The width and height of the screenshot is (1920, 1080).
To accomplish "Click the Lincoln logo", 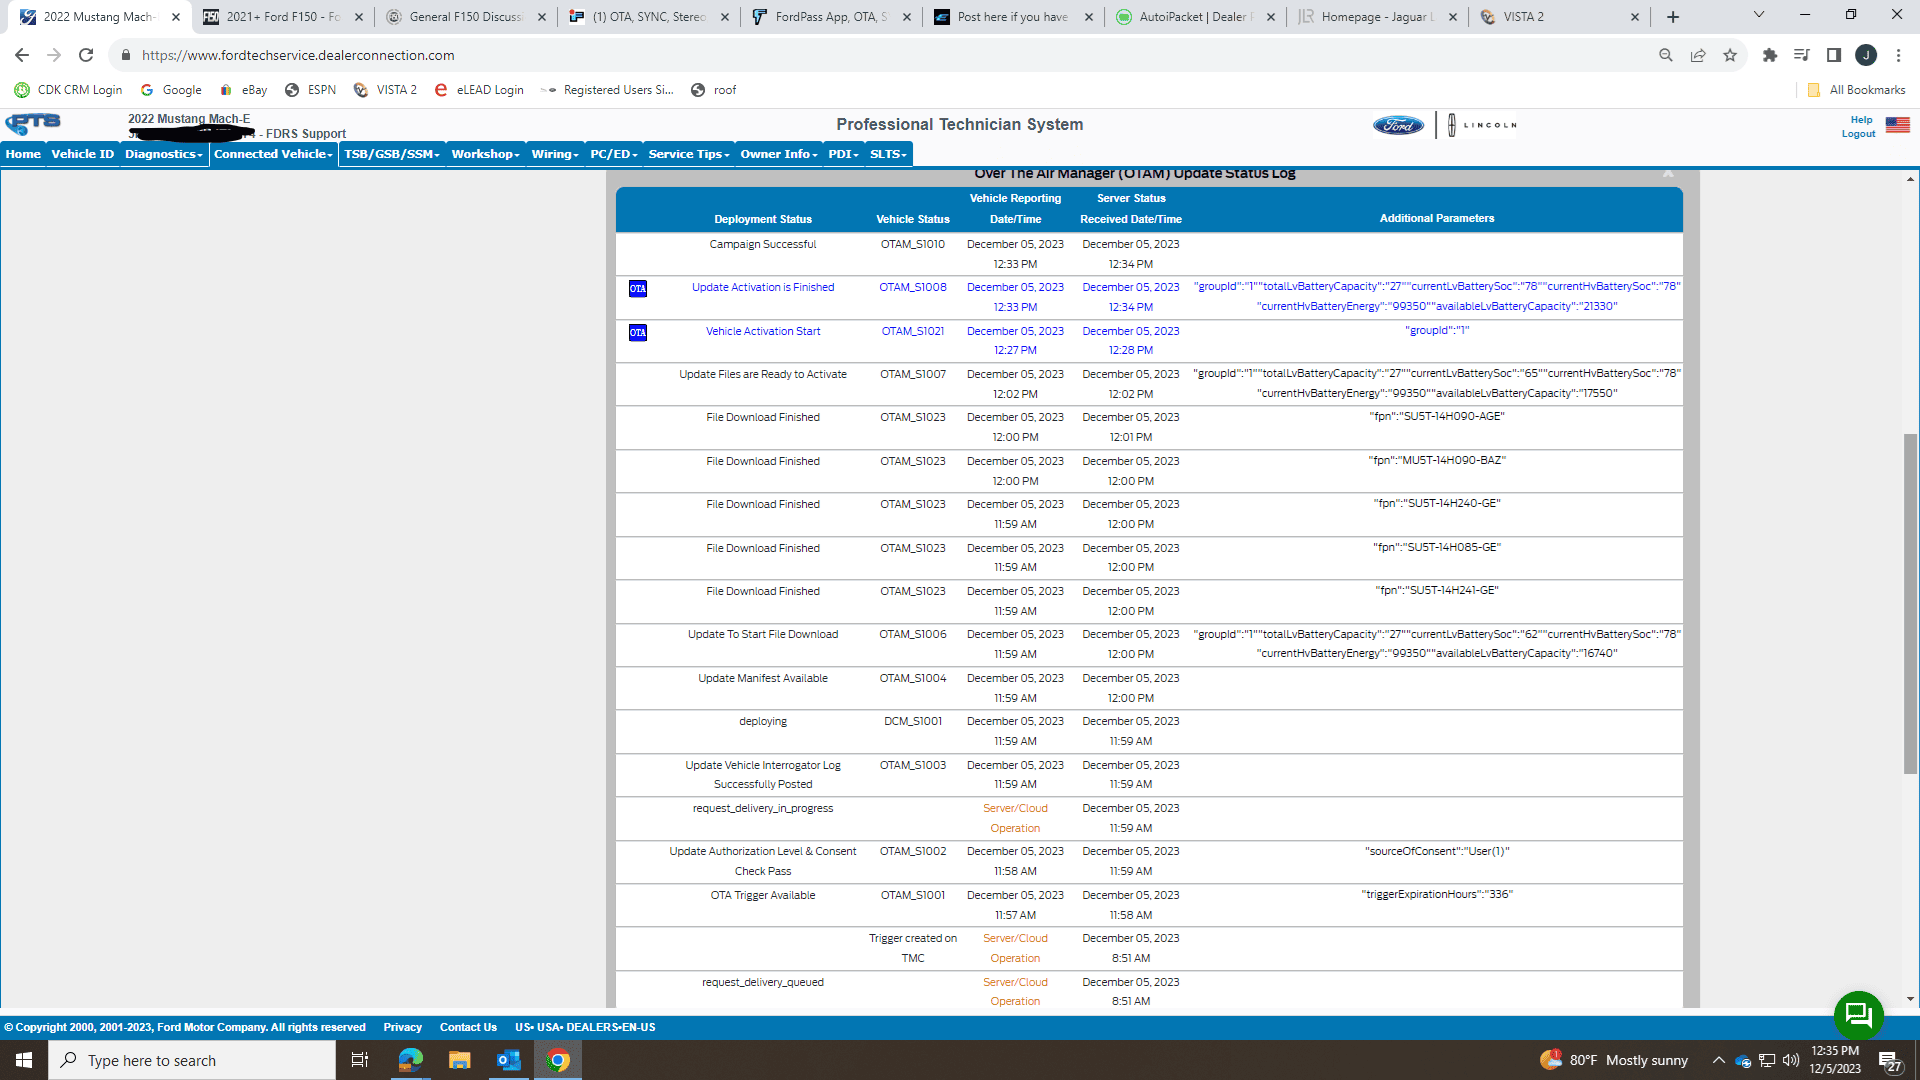I will (1482, 125).
